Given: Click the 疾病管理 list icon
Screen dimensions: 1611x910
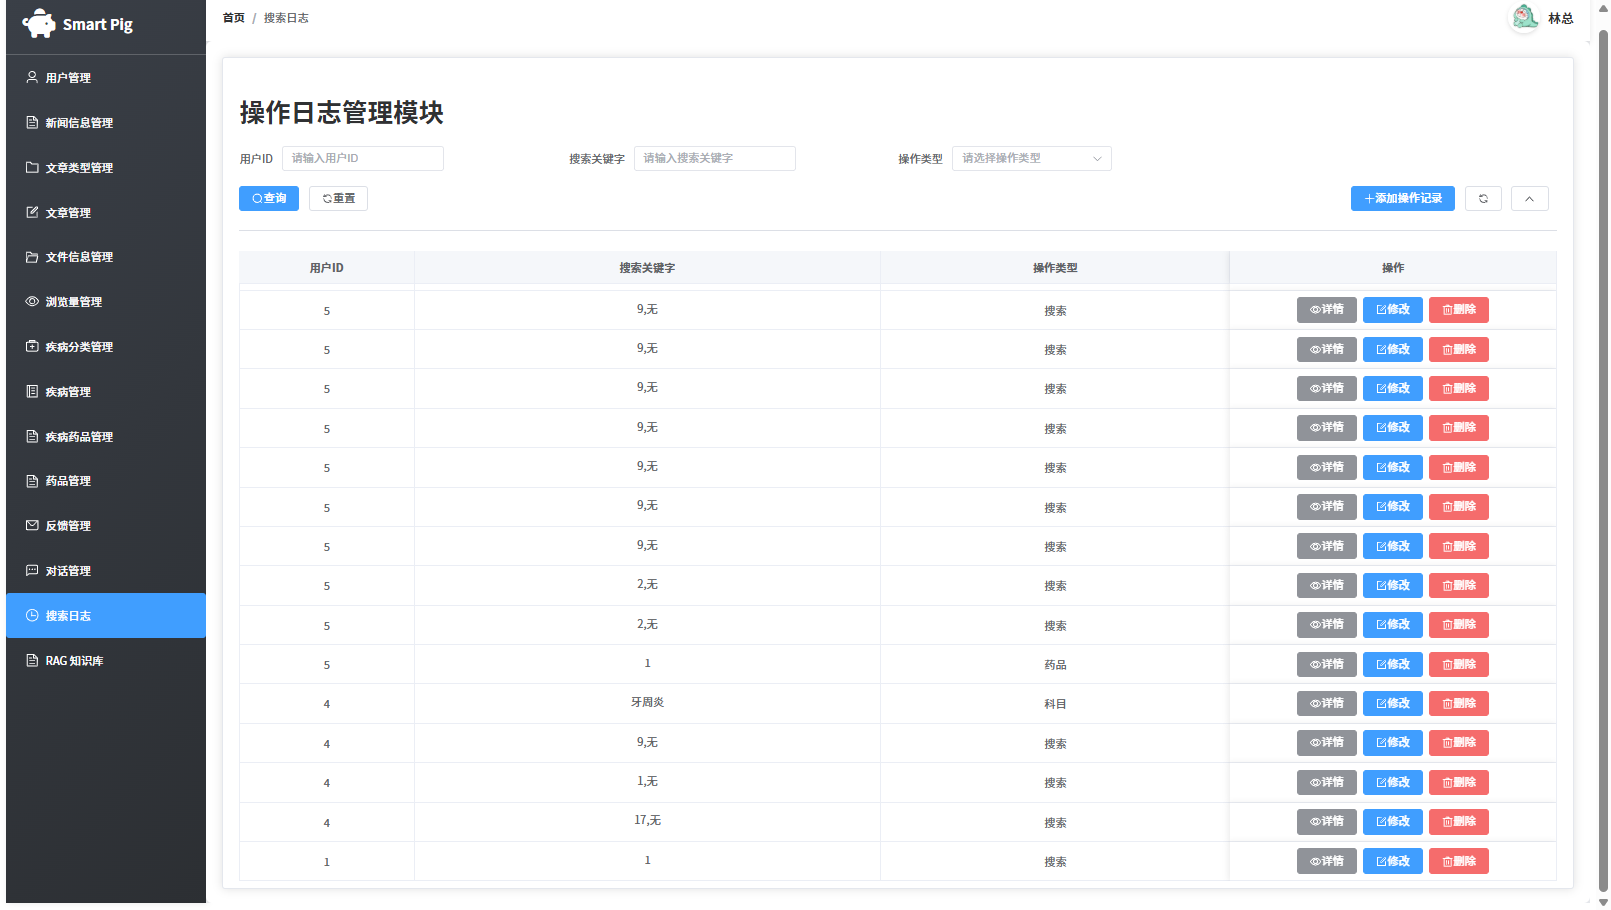Looking at the screenshot, I should (x=32, y=392).
